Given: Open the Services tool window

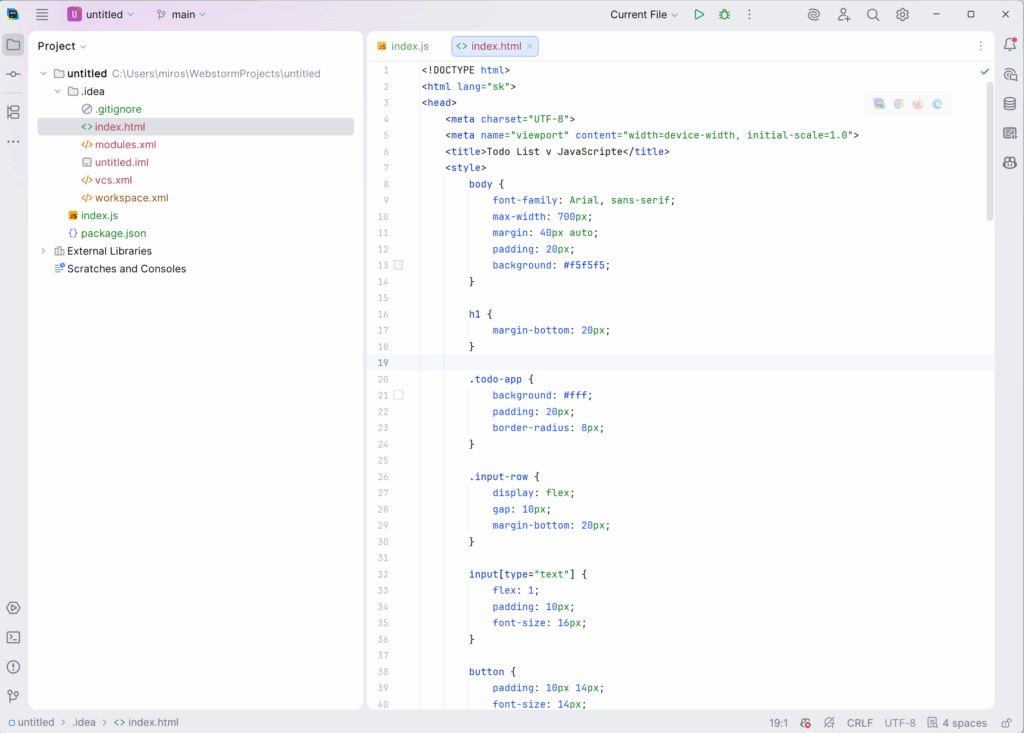Looking at the screenshot, I should point(13,608).
